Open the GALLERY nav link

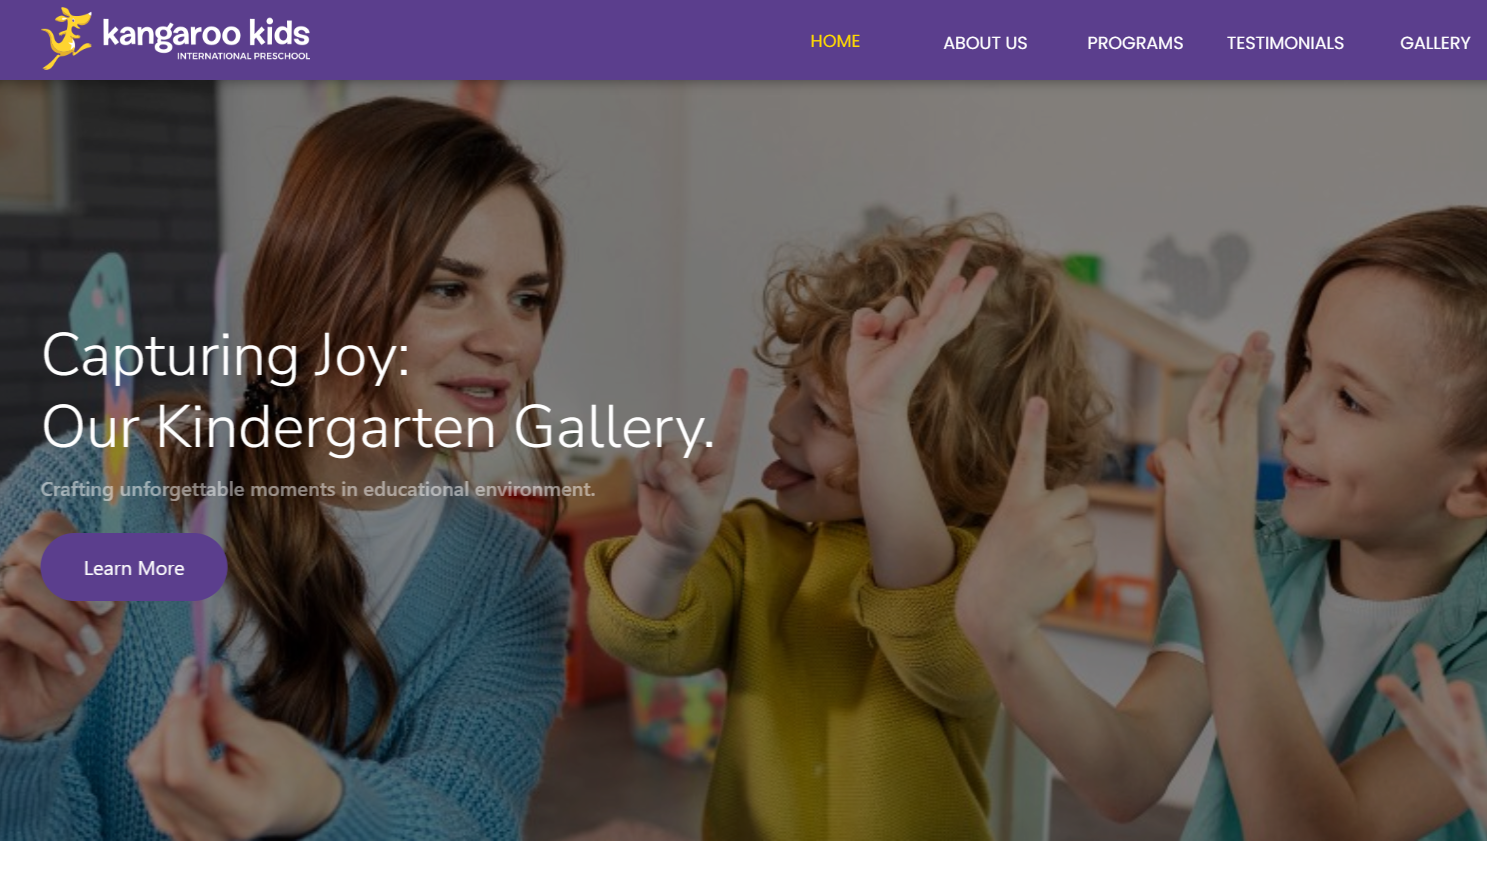pos(1435,43)
